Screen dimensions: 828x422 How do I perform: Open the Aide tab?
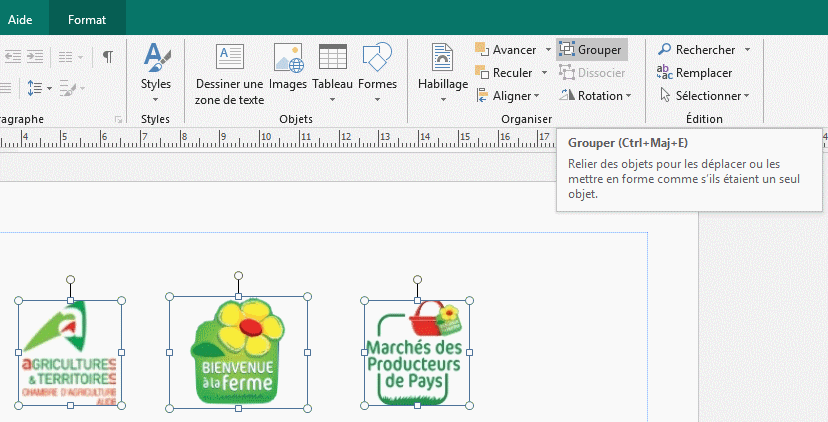[20, 19]
